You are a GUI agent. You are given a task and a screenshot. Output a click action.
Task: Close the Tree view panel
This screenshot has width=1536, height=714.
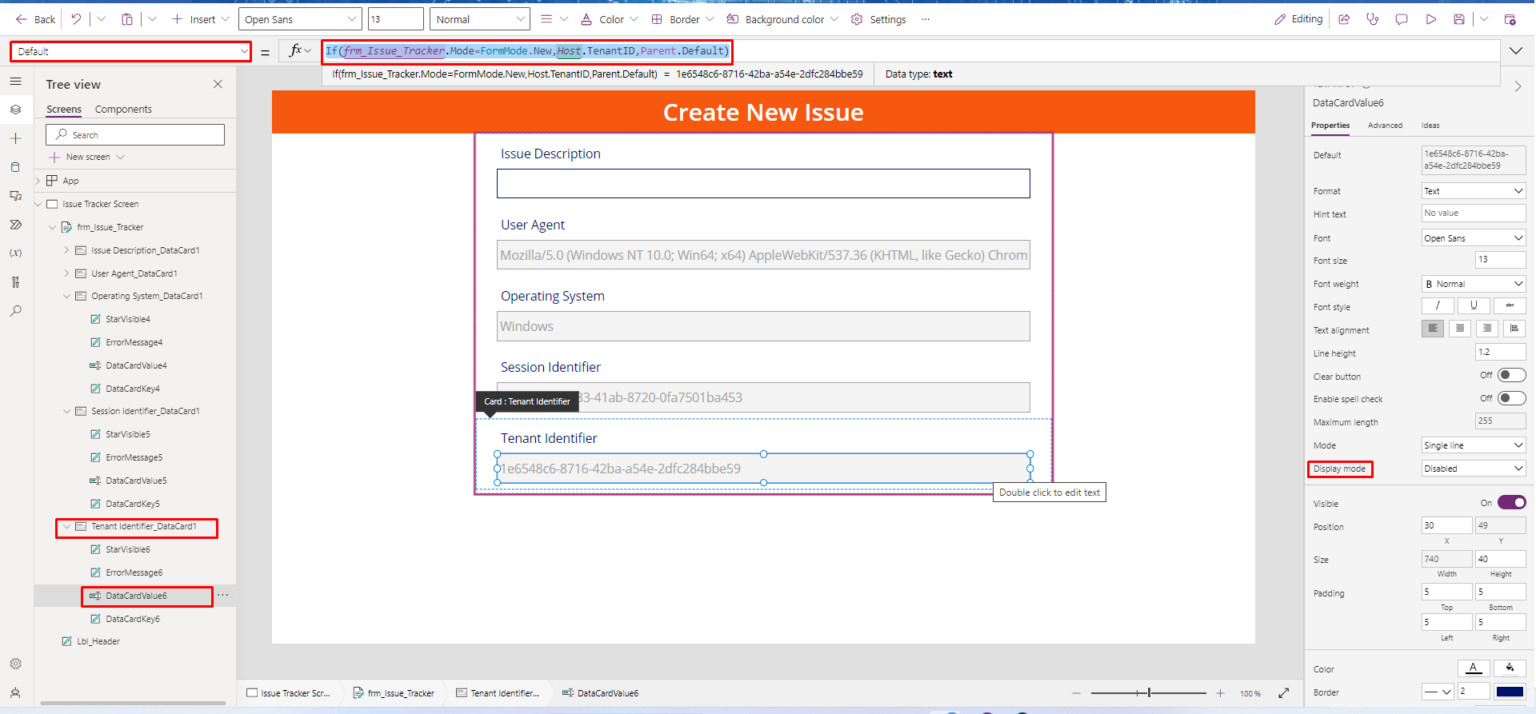tap(218, 85)
